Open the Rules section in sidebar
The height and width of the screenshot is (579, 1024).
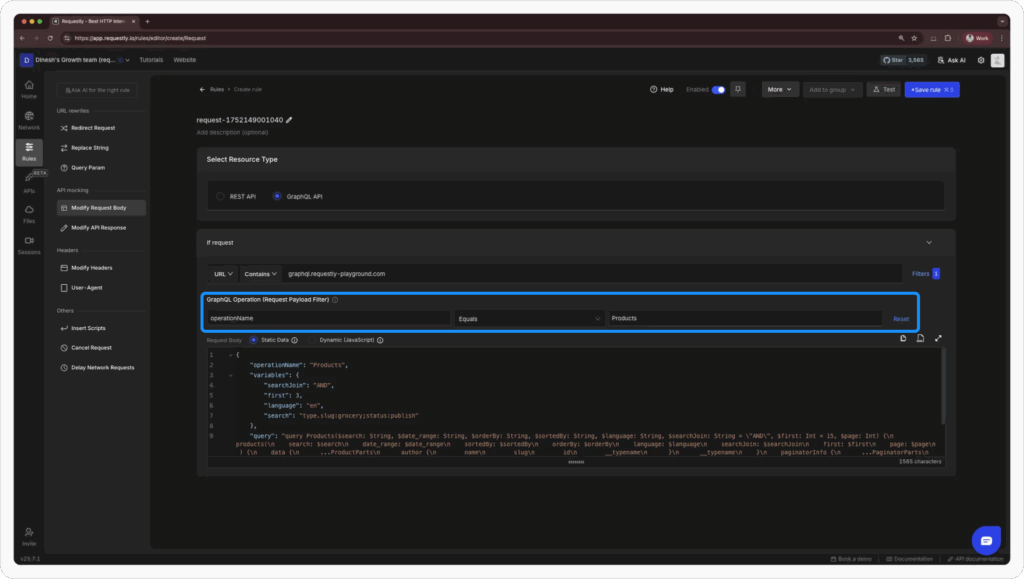tap(29, 151)
